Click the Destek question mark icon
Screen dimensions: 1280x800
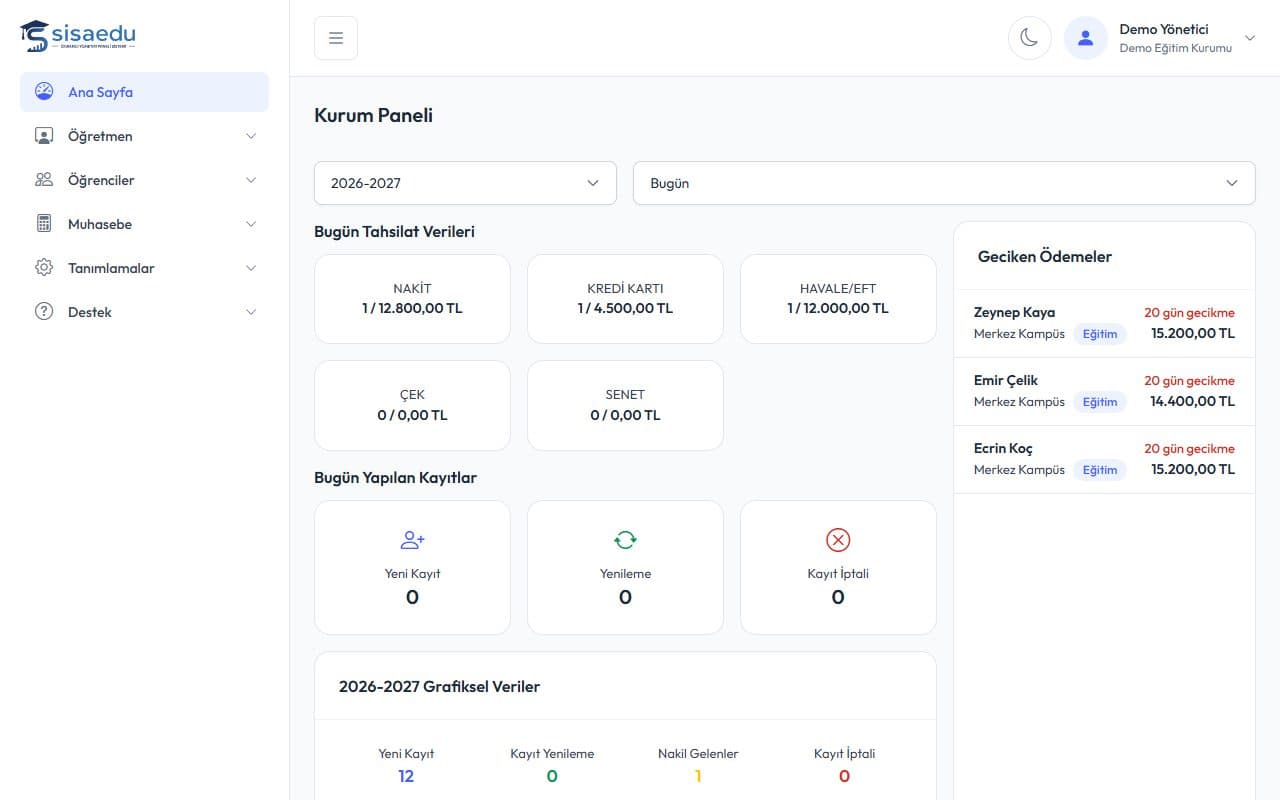pos(44,312)
